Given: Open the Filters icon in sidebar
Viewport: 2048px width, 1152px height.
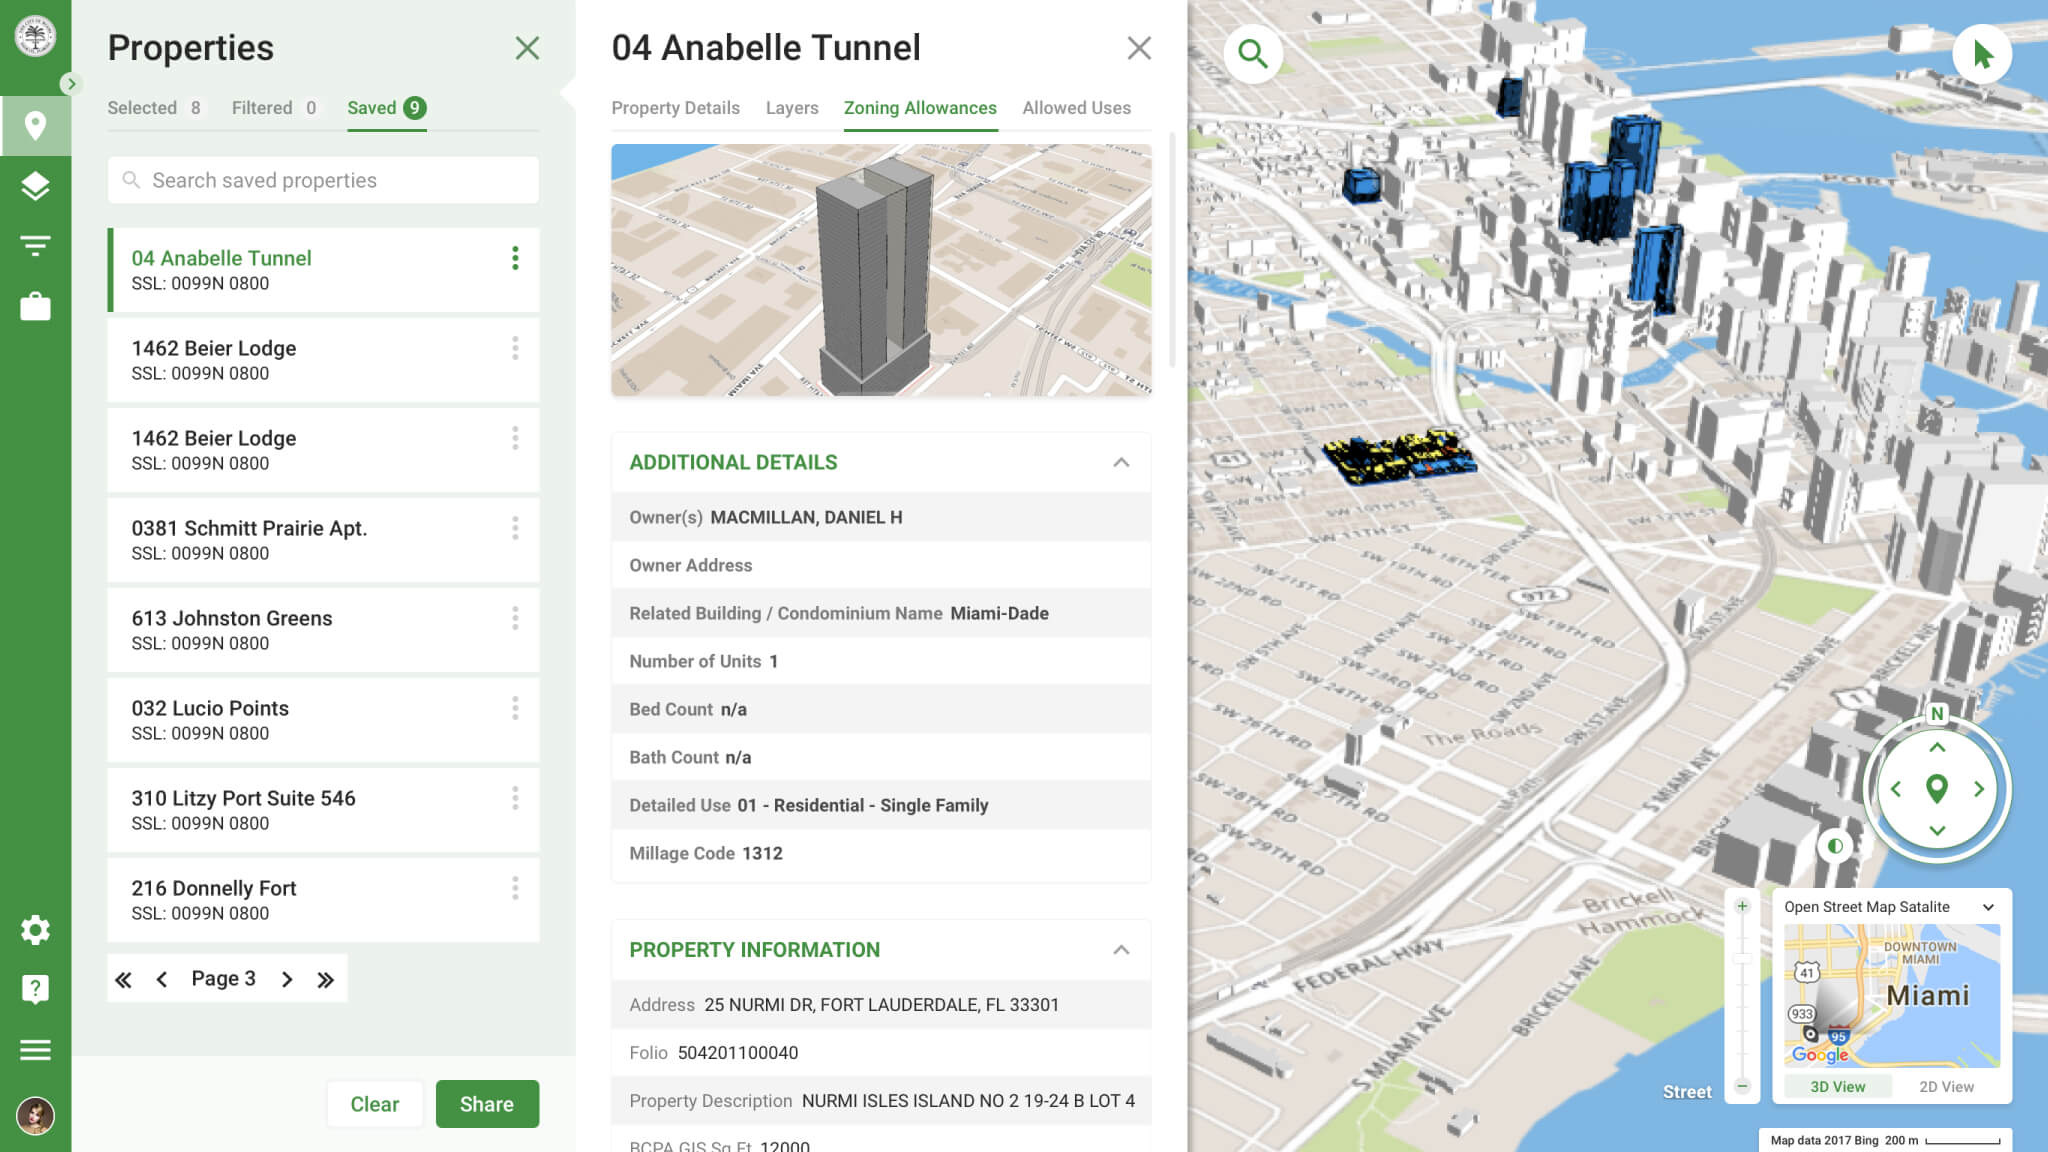Looking at the screenshot, I should [x=36, y=246].
